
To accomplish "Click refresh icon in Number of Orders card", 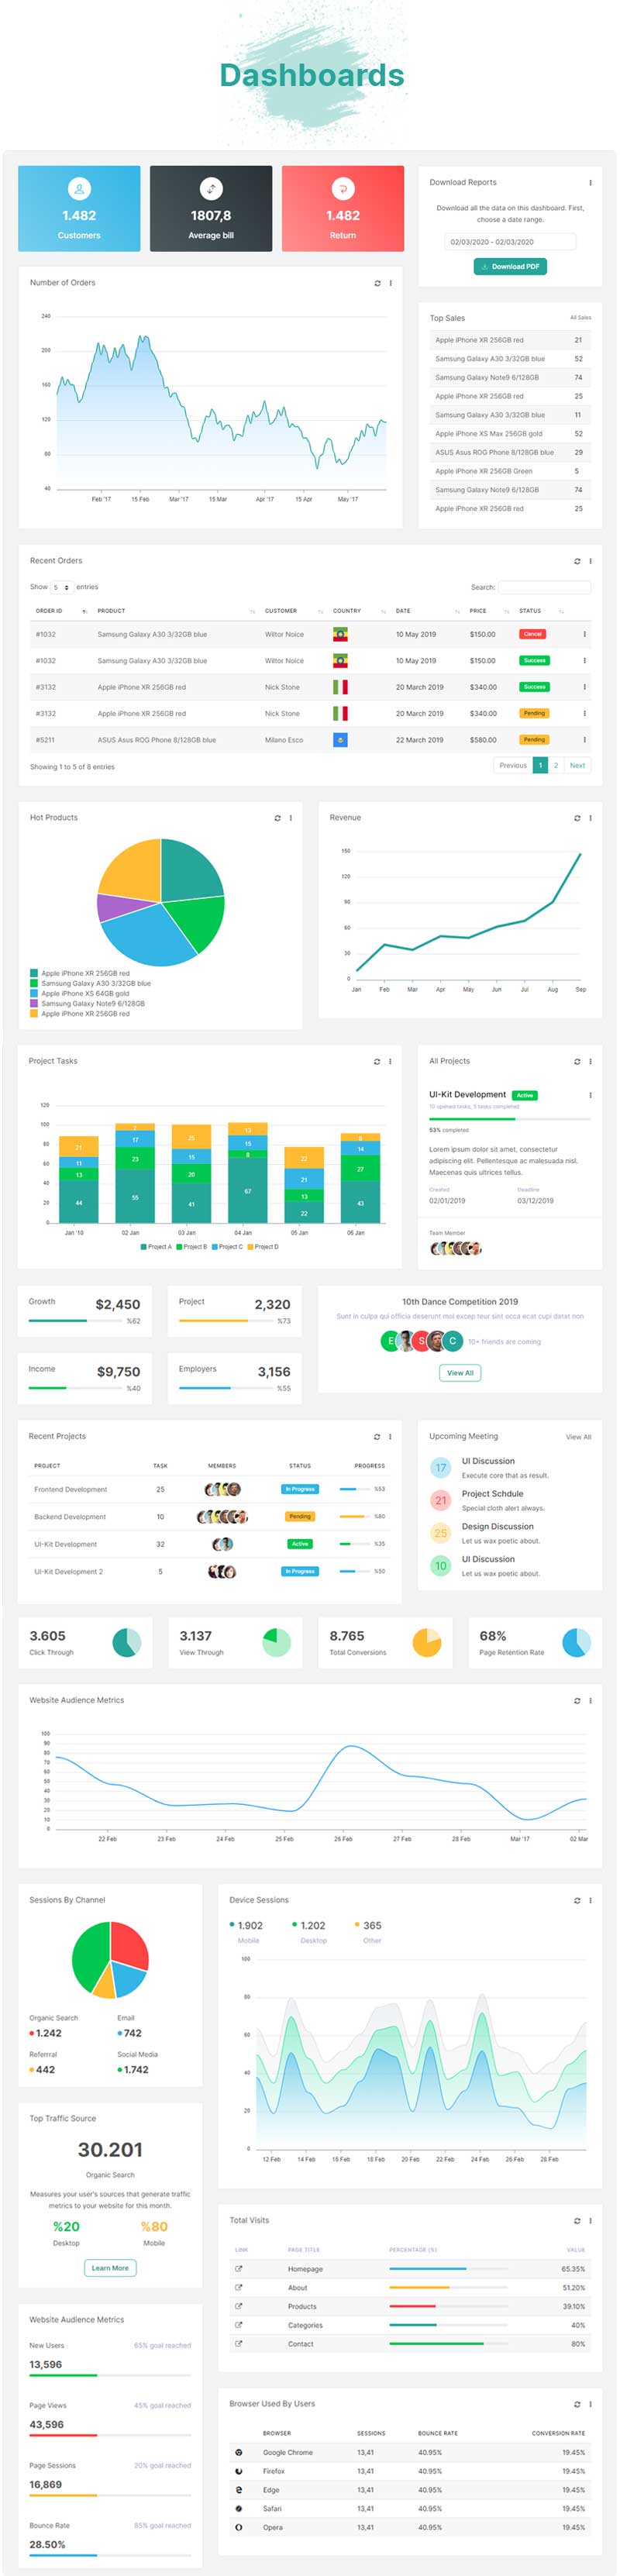I will (x=377, y=283).
